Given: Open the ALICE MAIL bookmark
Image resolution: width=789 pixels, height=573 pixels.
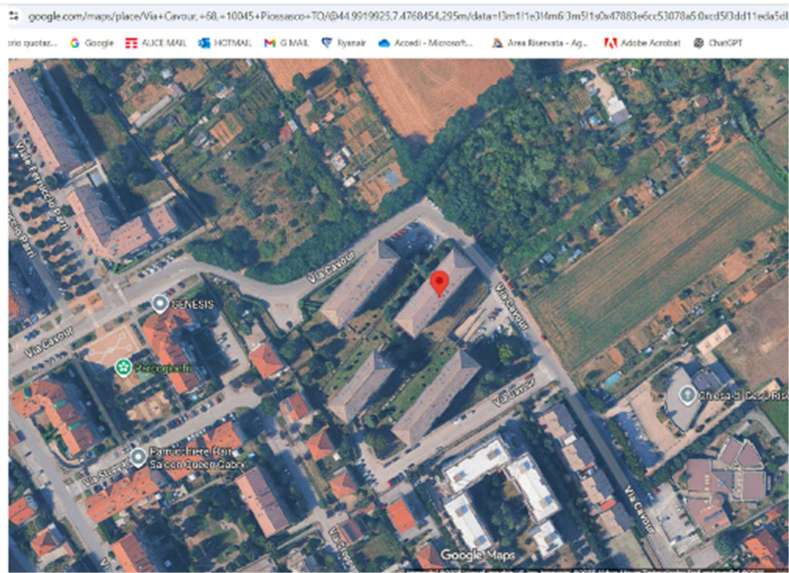Looking at the screenshot, I should coord(155,43).
